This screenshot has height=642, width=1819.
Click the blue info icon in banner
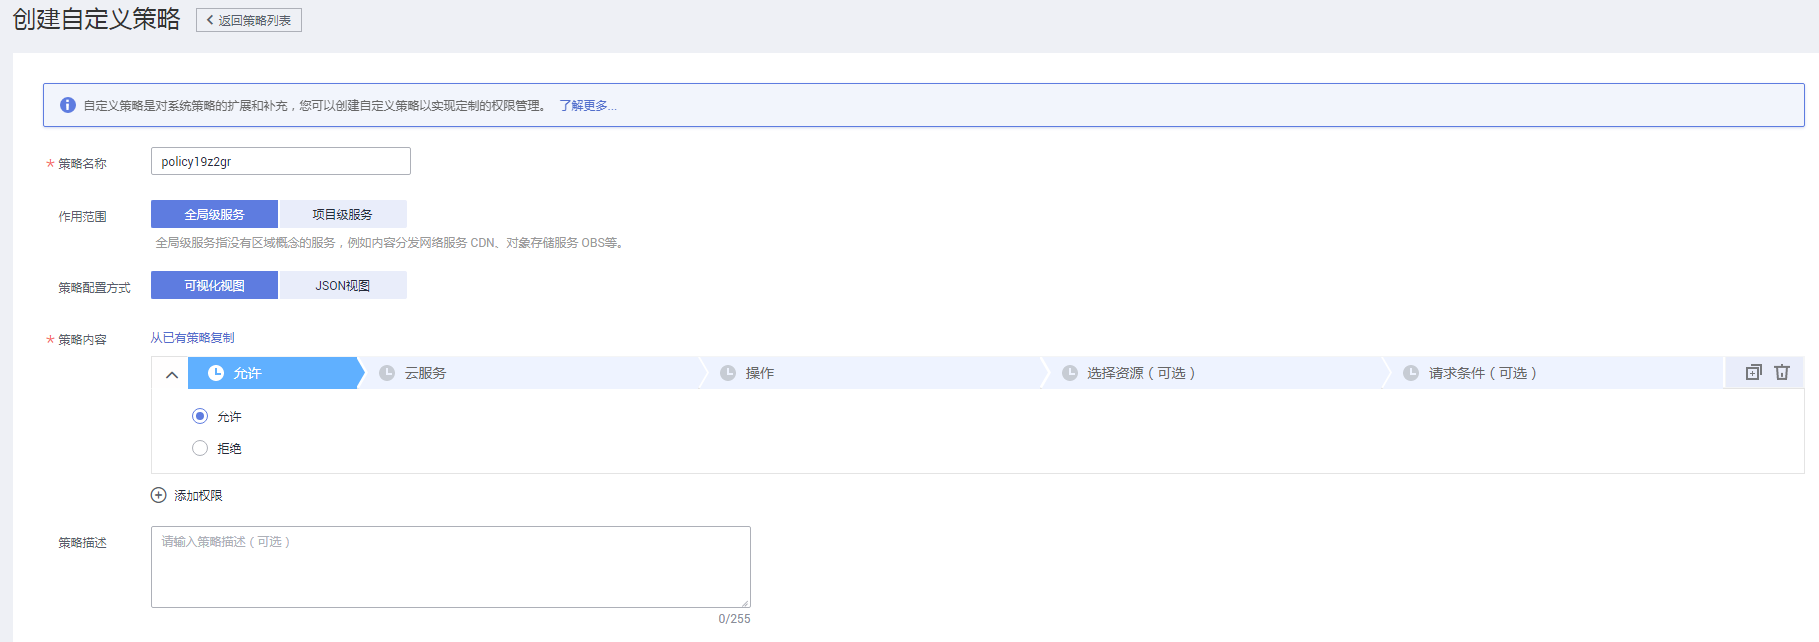(68, 105)
